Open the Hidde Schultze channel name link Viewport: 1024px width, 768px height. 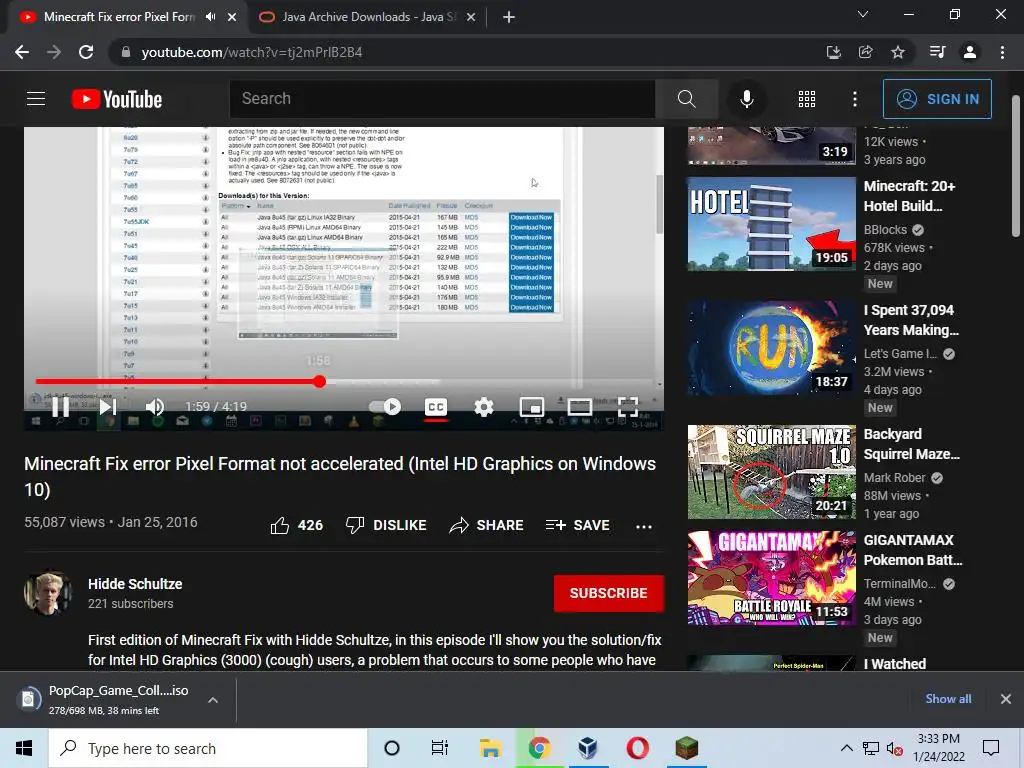pos(135,584)
